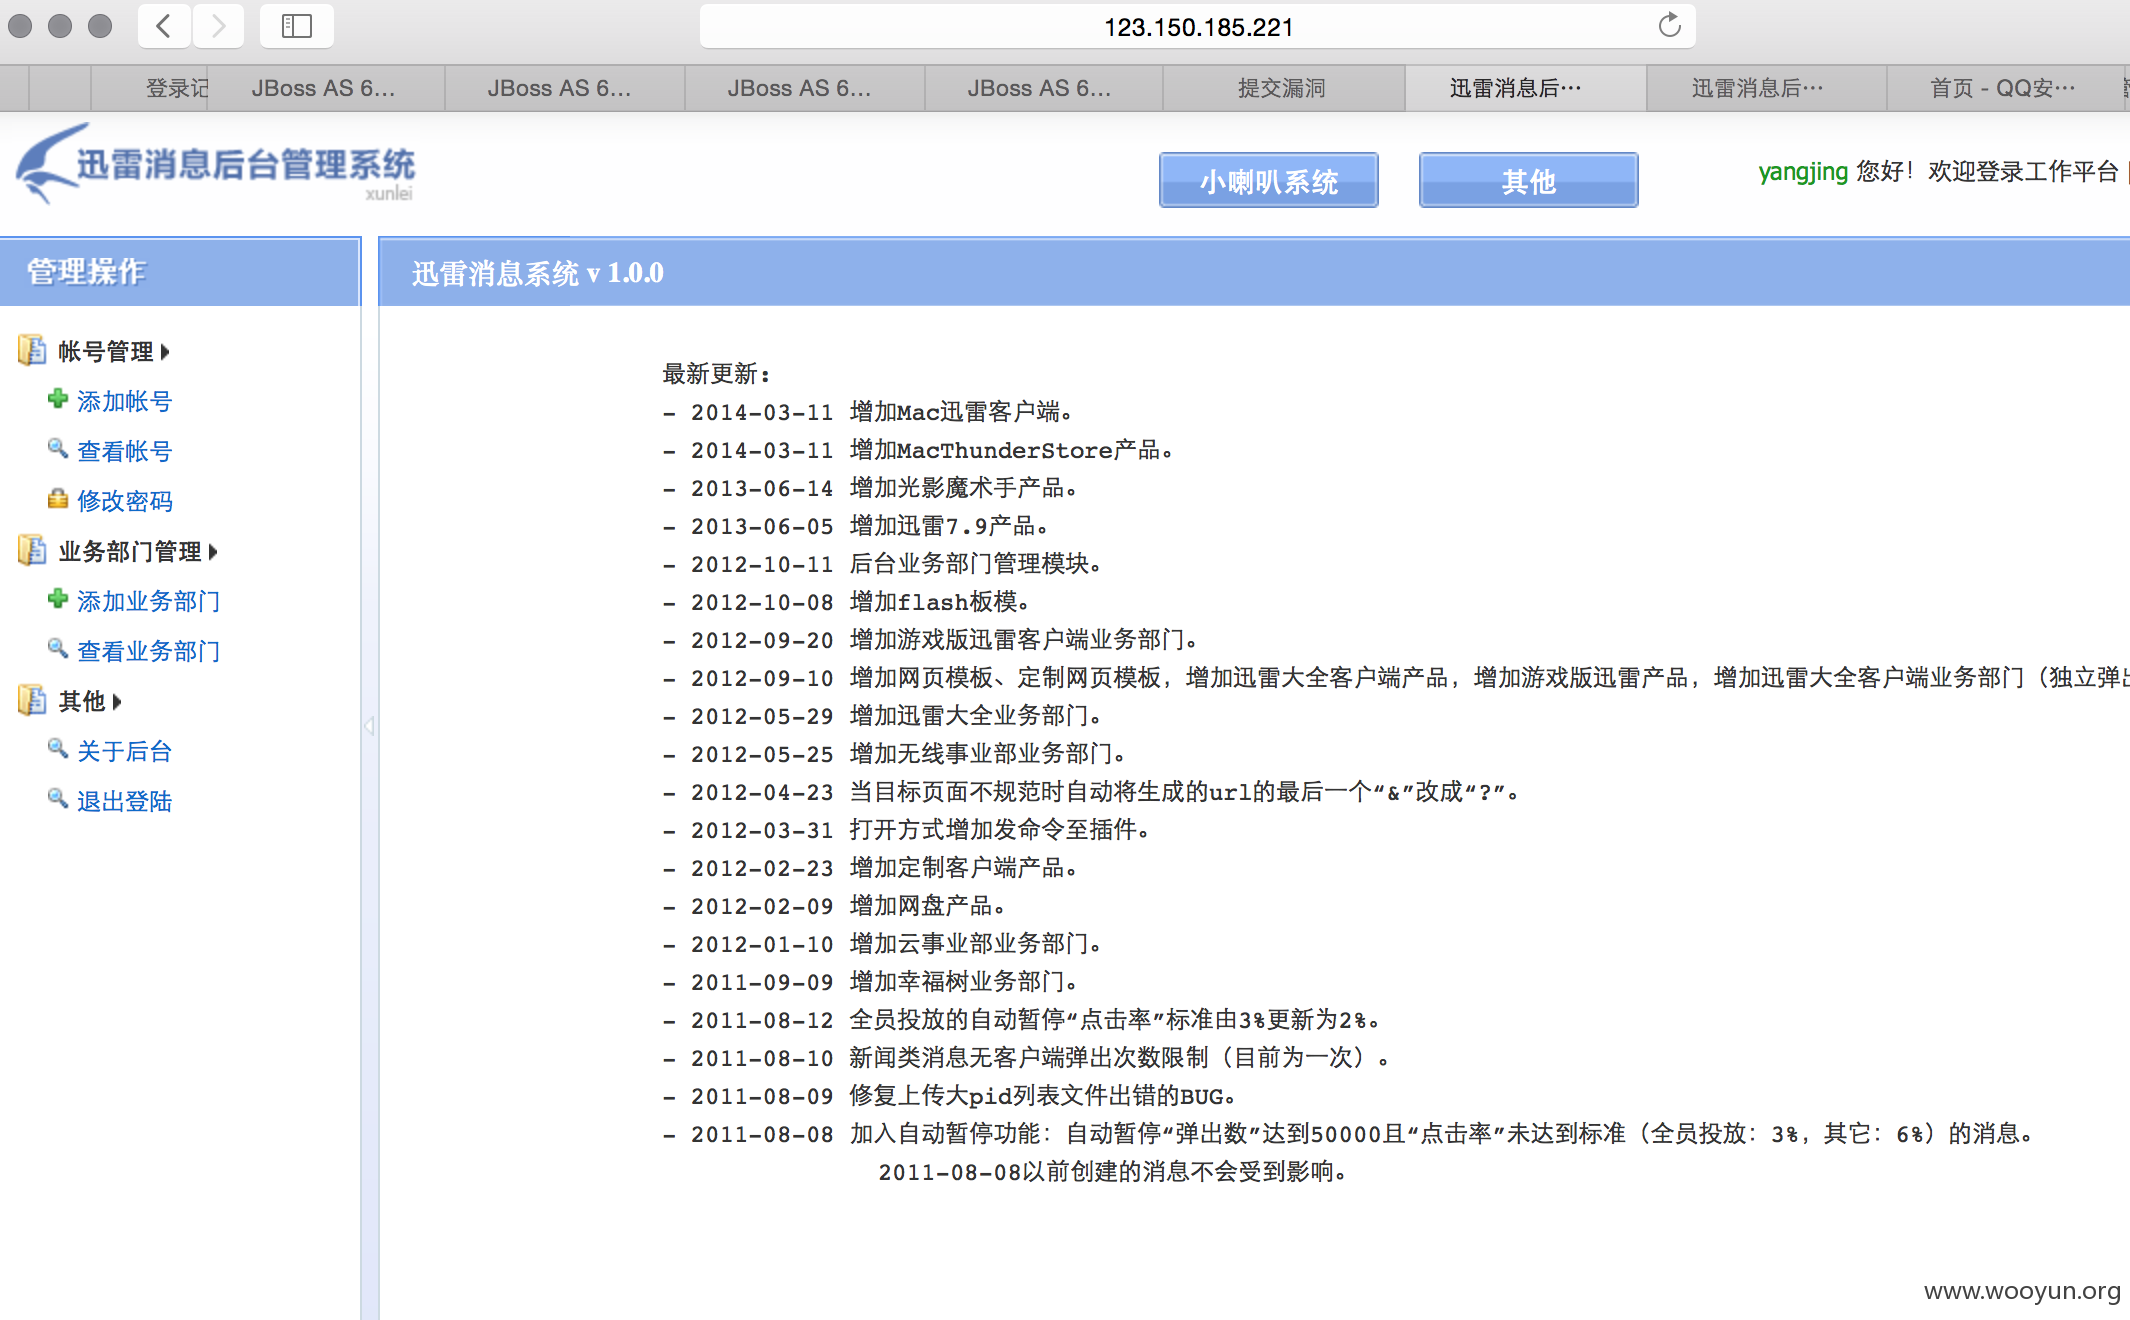Switch to the 登录记 browser tab
This screenshot has width=2130, height=1320.
(150, 88)
